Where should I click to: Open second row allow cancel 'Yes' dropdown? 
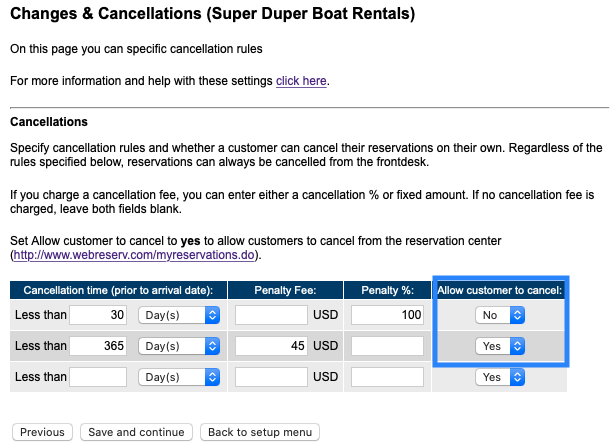coord(500,346)
